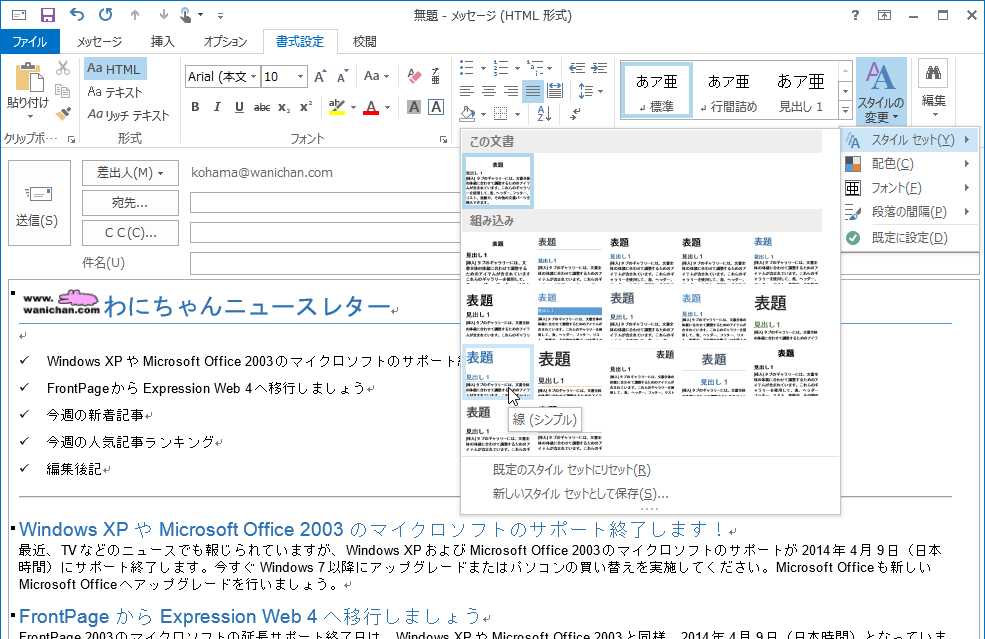Expand the styles gallery More arrow
Viewport: 985px width, 639px height.
(846, 110)
